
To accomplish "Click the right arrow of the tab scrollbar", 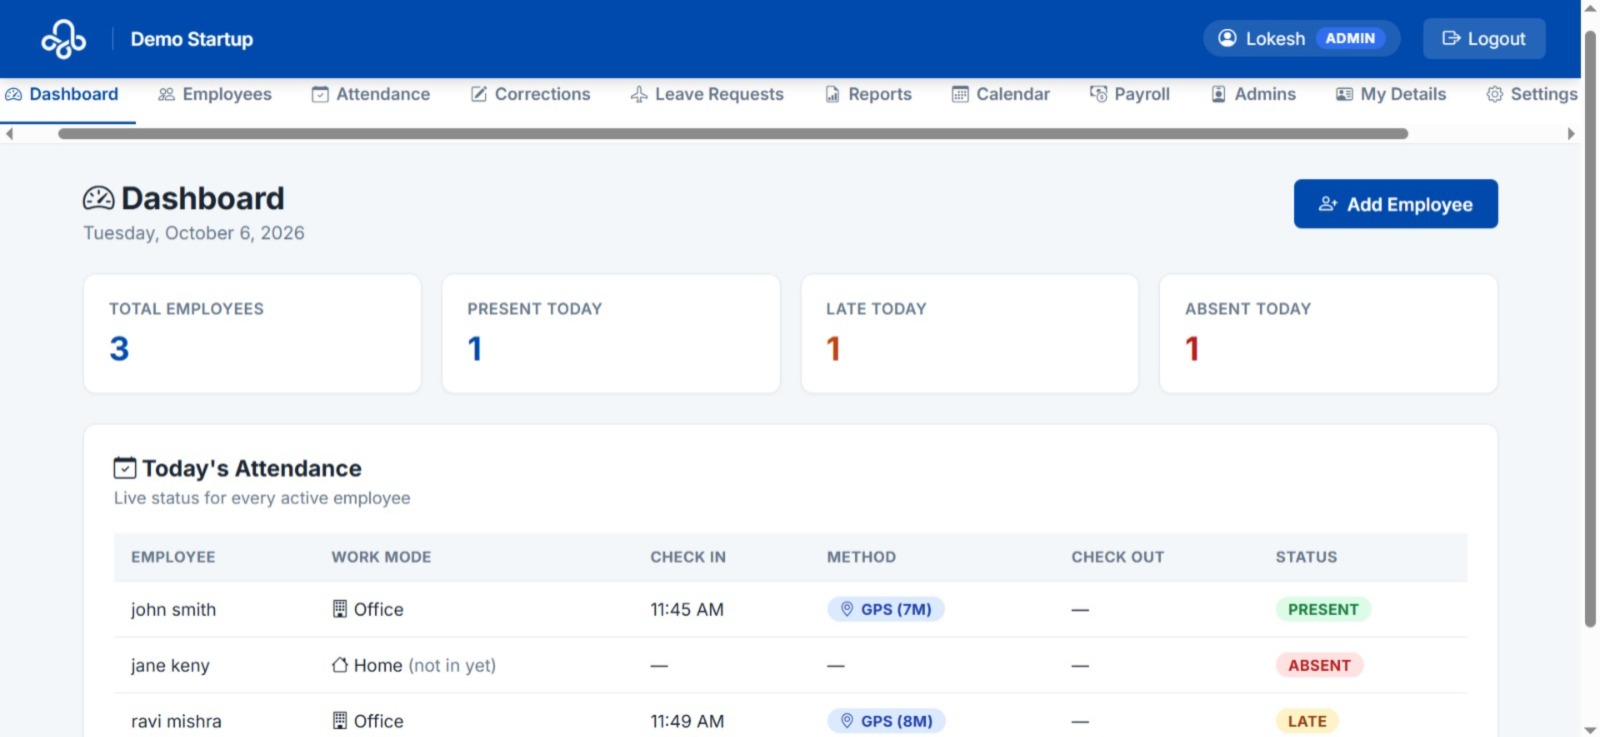I will click(1571, 133).
